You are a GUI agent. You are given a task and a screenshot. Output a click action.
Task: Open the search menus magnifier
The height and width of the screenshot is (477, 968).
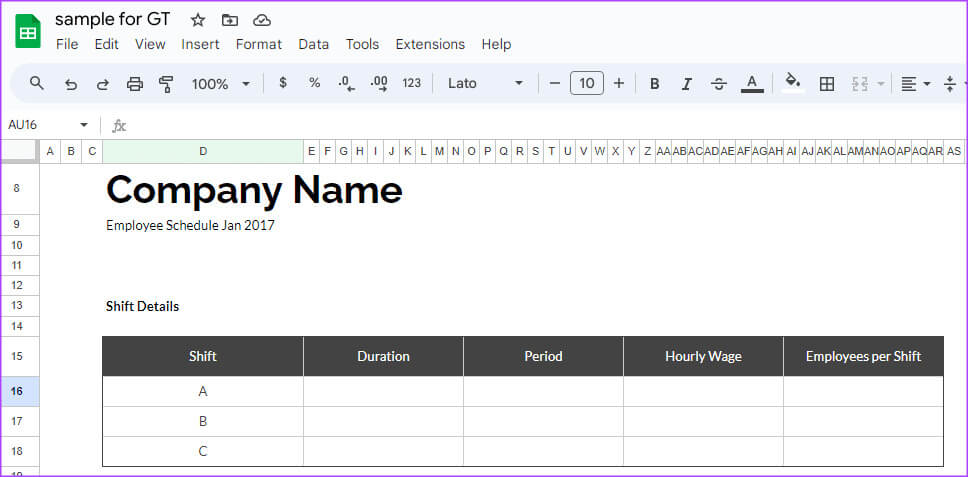tap(37, 83)
